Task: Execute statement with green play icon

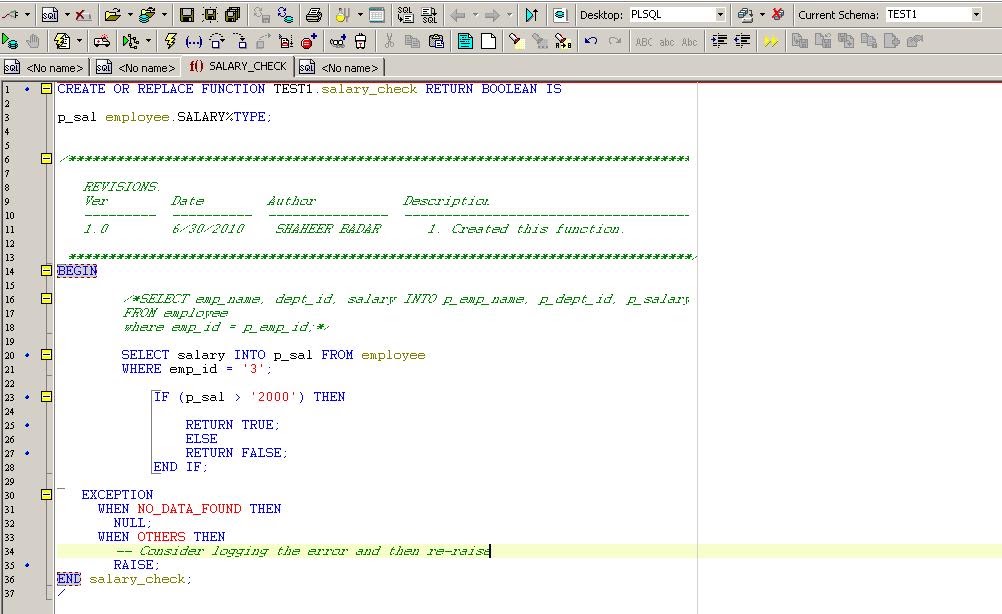Action: tap(10, 41)
